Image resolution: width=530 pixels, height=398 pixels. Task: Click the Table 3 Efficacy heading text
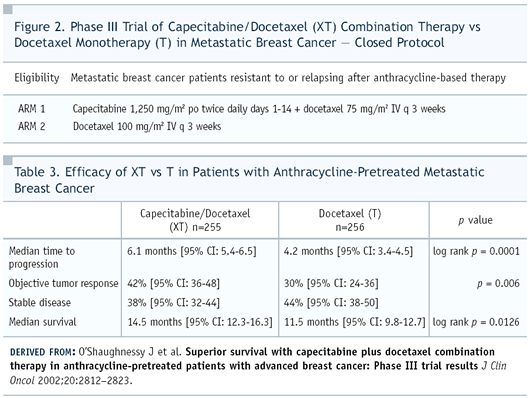[249, 180]
